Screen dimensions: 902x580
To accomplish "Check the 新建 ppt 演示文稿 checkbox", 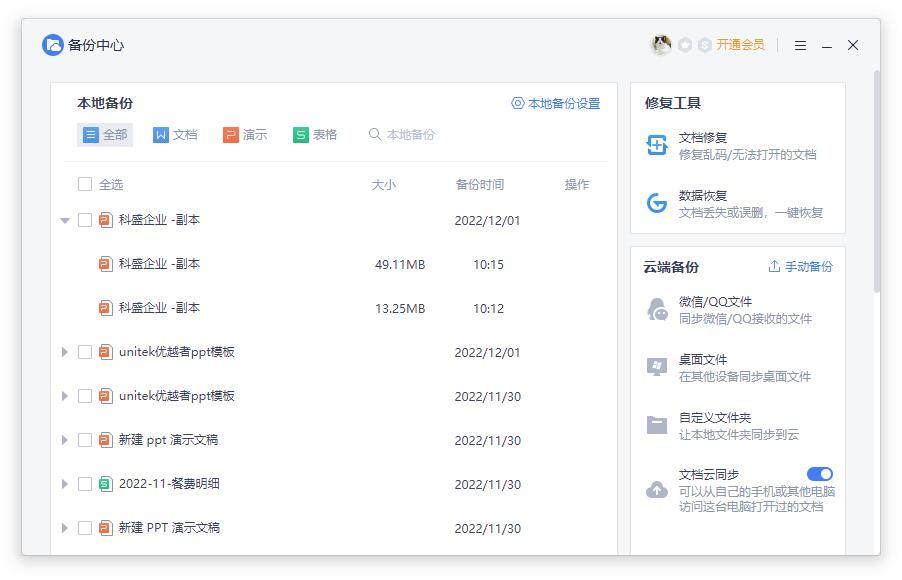I will pos(85,440).
